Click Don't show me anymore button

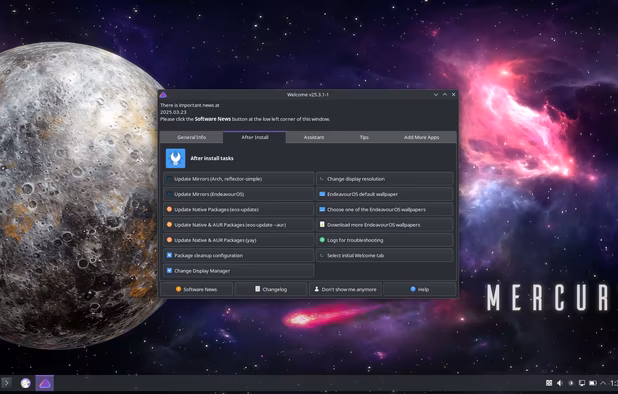tap(345, 289)
